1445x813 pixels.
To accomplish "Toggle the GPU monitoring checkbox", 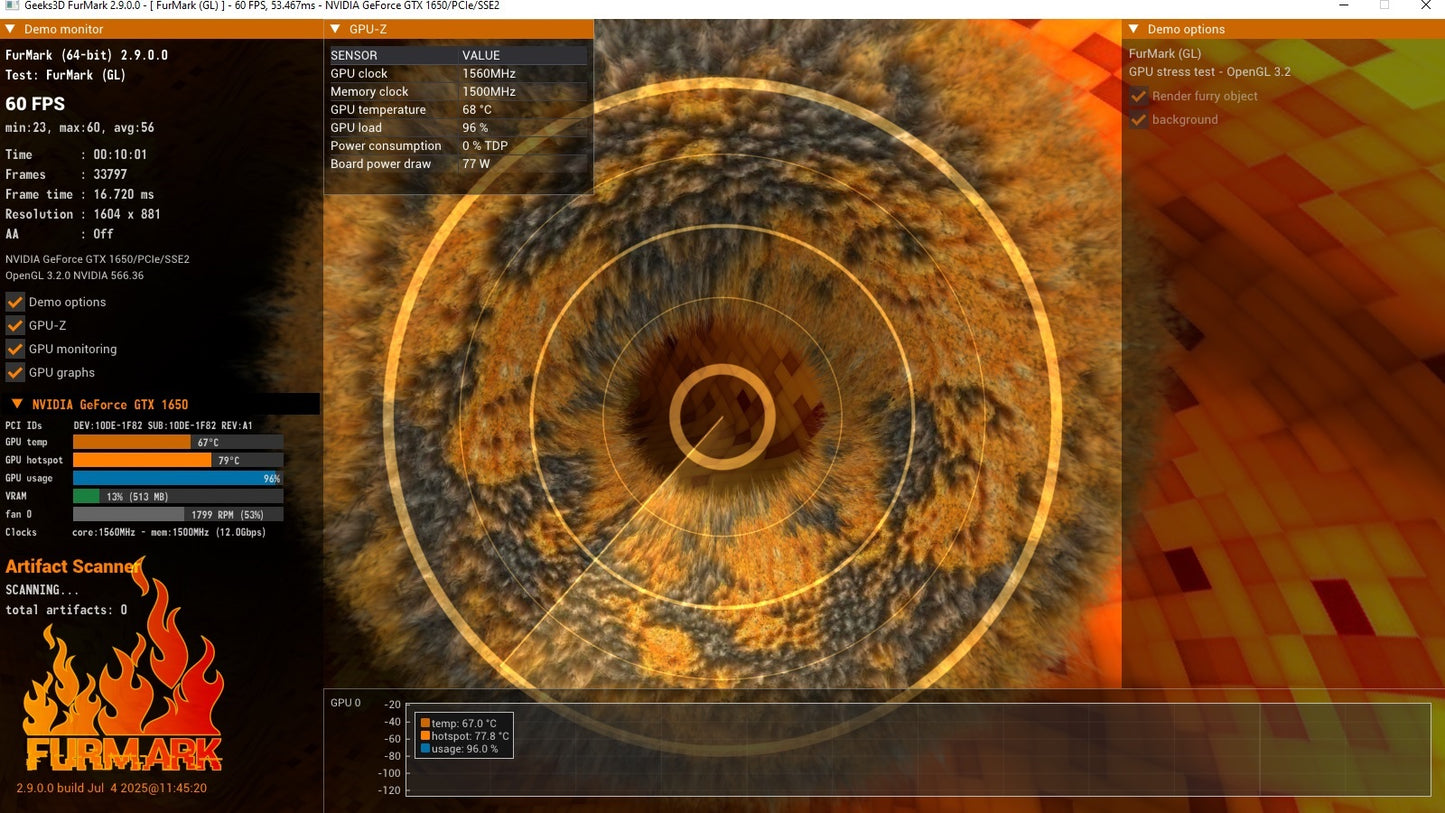I will [x=15, y=349].
